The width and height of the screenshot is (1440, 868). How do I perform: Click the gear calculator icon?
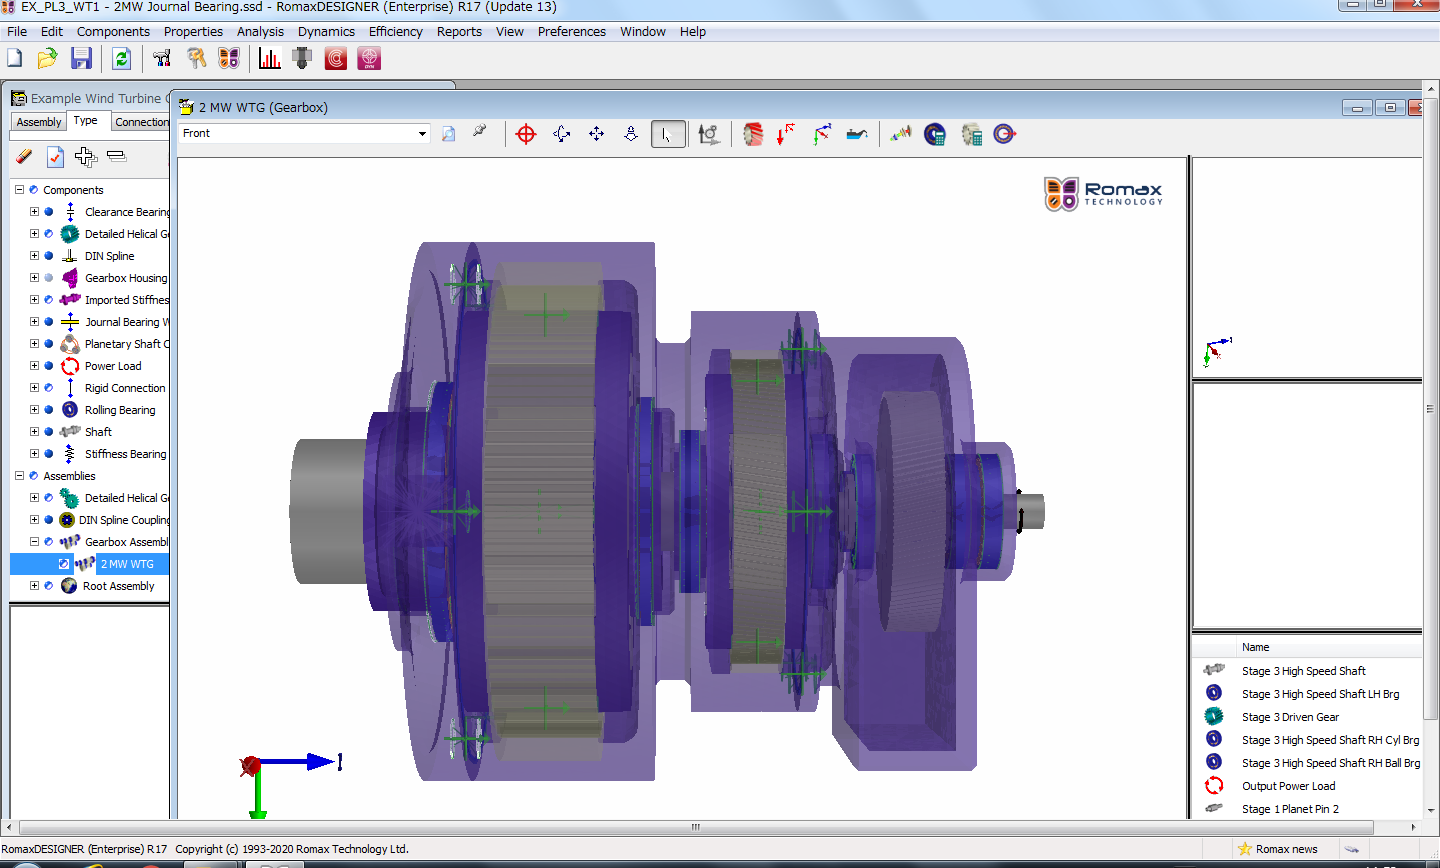pos(971,134)
